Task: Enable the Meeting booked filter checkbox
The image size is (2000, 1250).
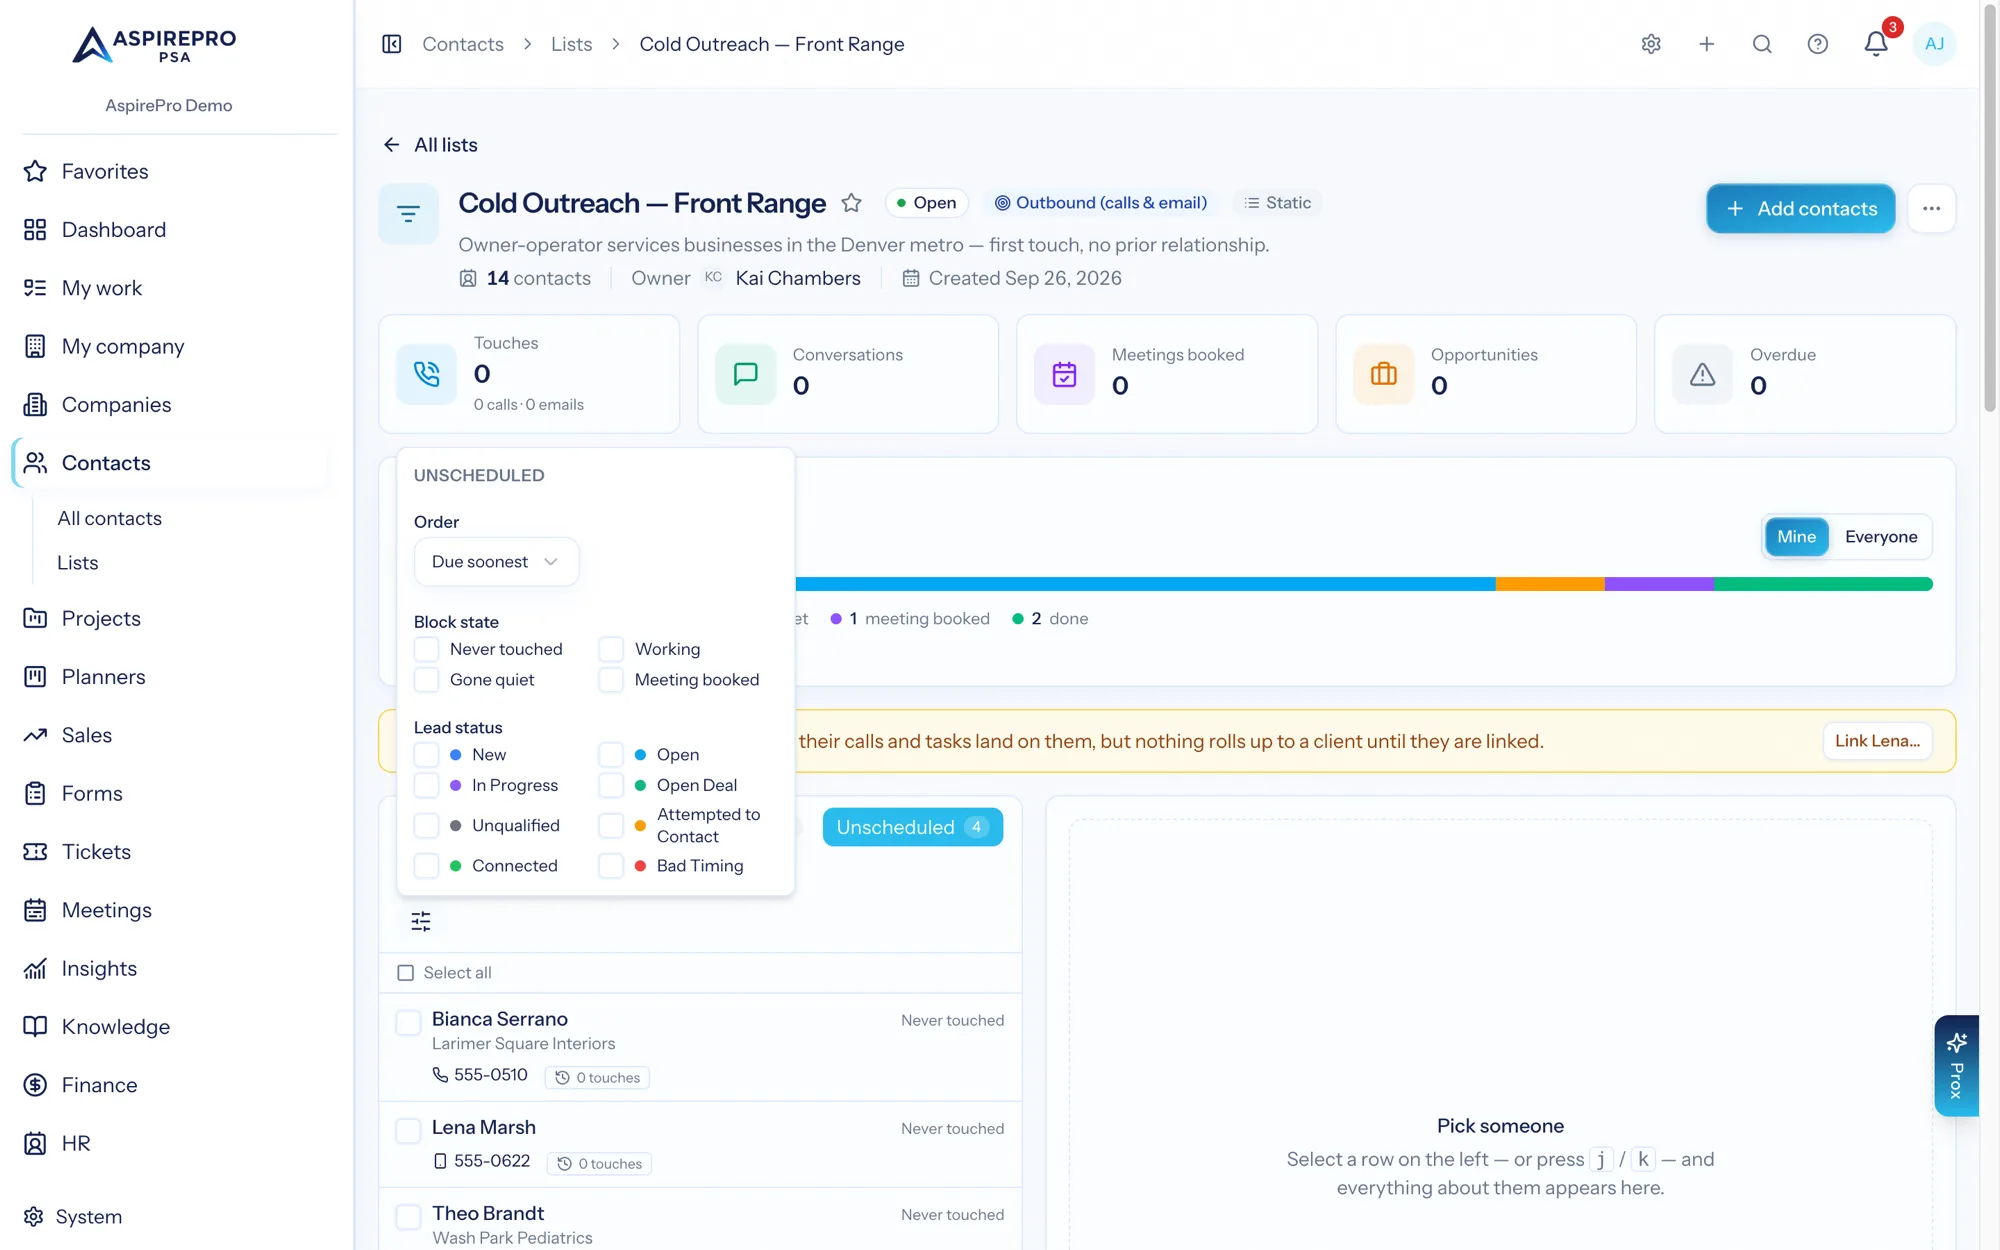Action: (611, 680)
